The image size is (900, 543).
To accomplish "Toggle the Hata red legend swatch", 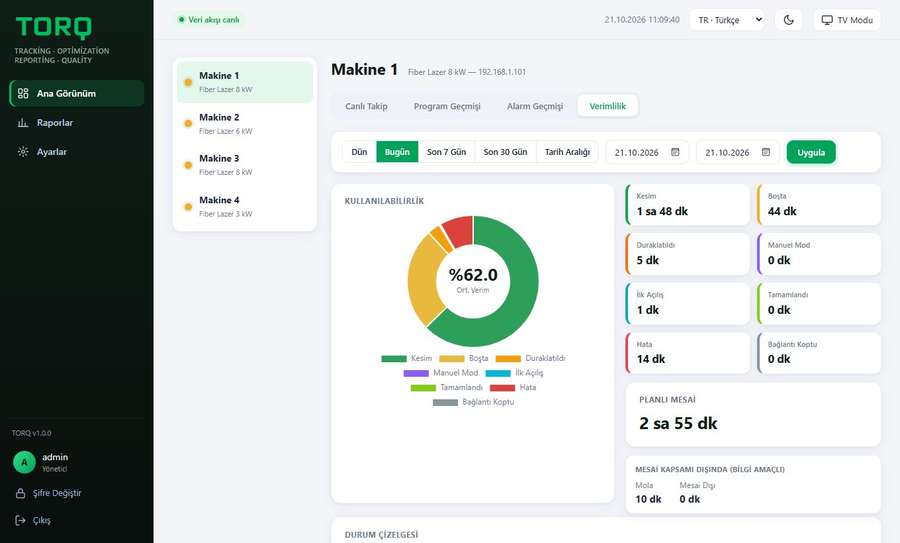I will tap(502, 388).
